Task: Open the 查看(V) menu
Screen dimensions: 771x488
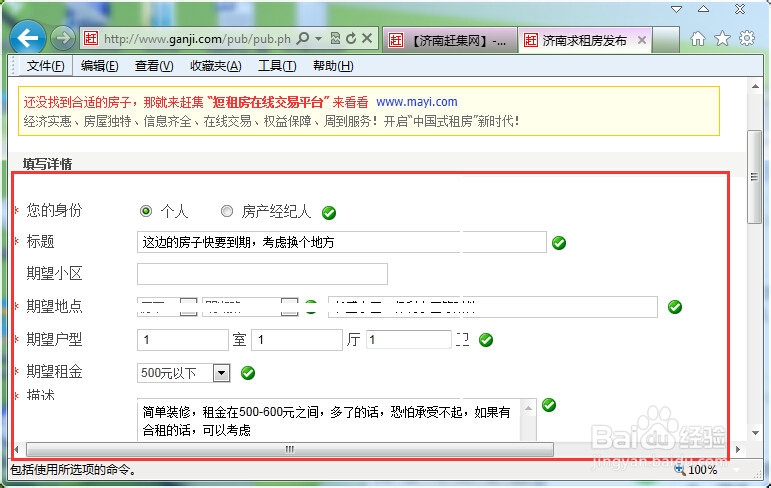Action: click(x=154, y=65)
